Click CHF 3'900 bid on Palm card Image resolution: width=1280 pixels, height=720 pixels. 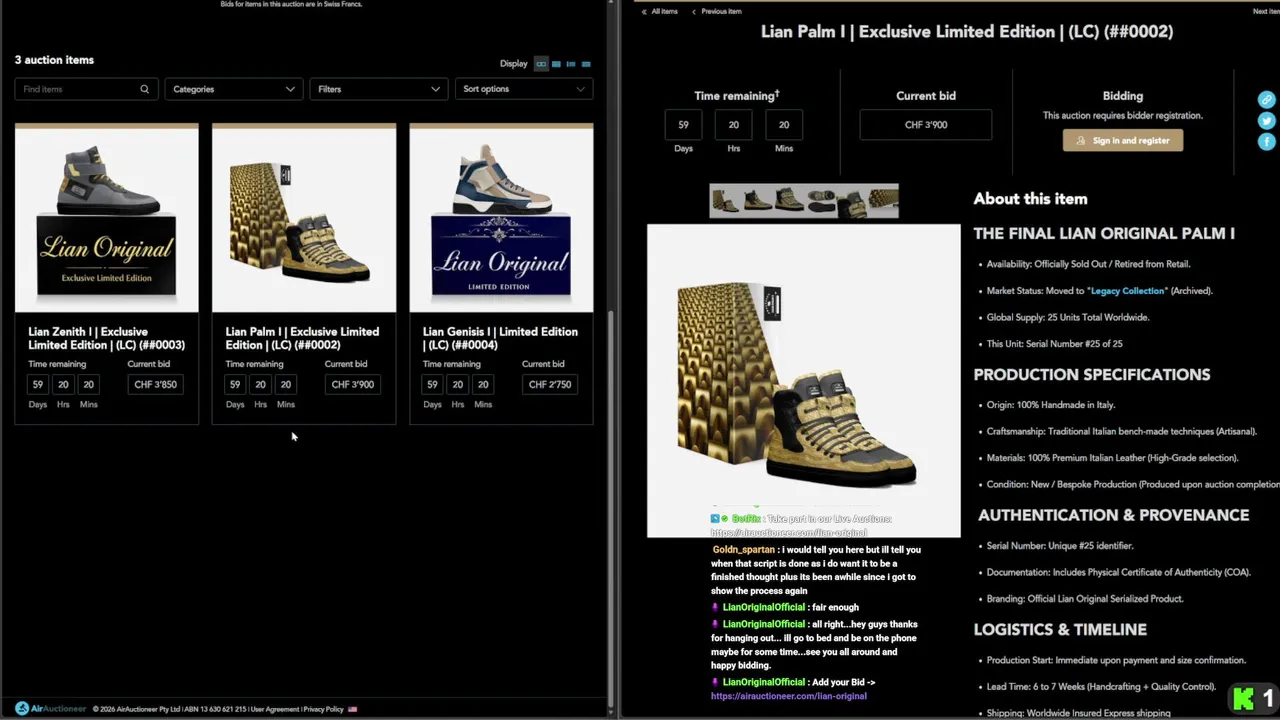352,384
